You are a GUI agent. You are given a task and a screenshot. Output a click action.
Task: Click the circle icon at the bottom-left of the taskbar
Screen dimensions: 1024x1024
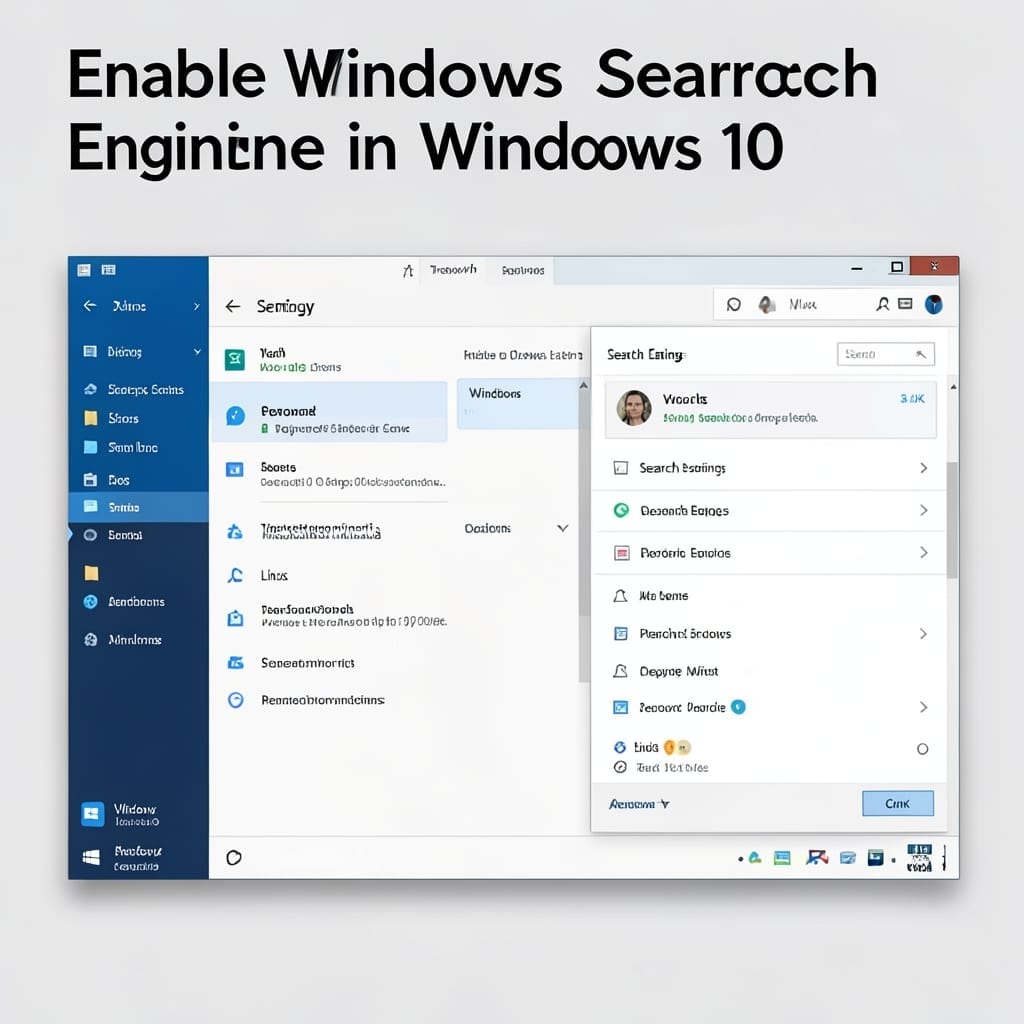point(234,857)
